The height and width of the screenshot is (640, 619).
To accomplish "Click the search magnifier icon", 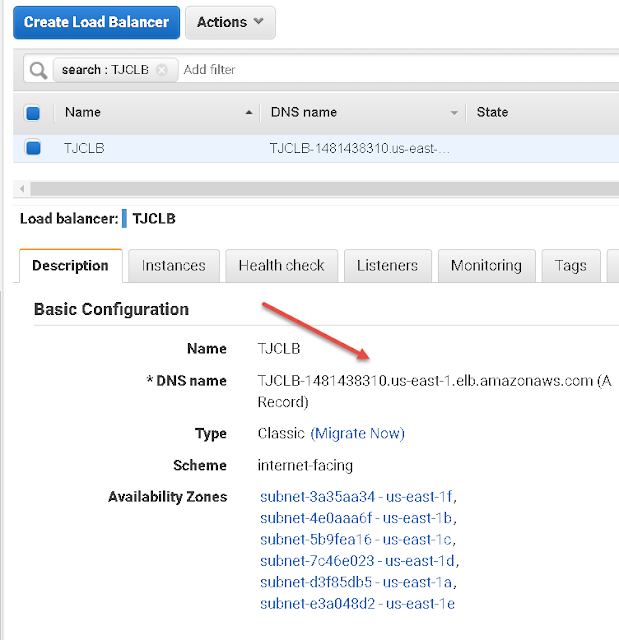I will tap(38, 70).
